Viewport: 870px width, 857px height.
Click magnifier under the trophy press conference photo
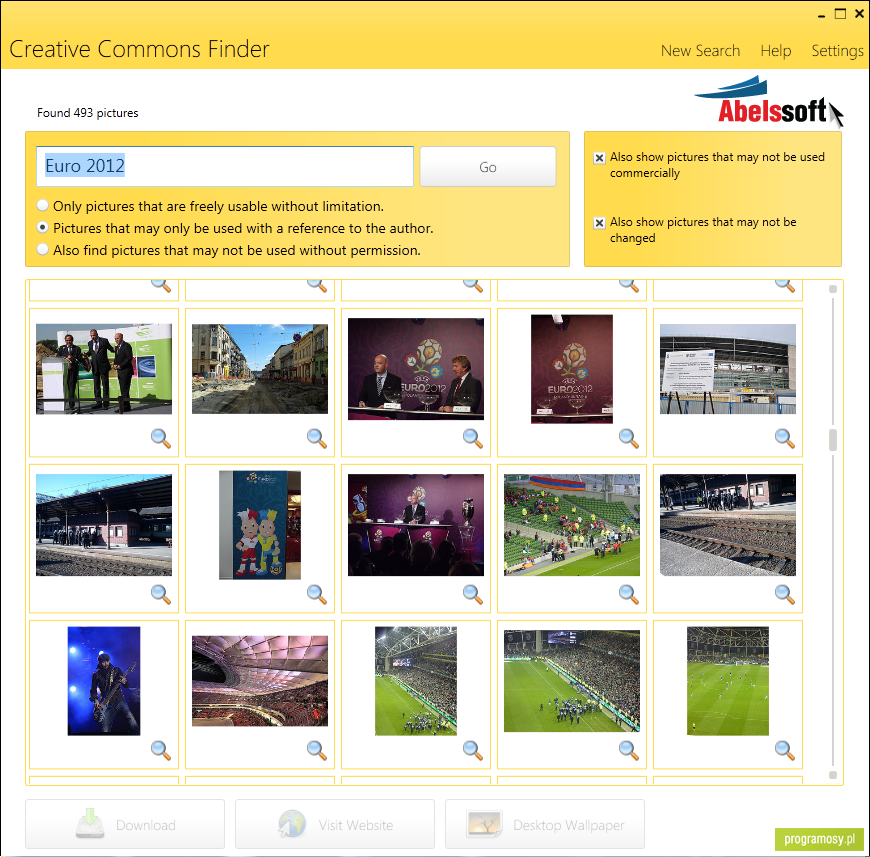[473, 594]
